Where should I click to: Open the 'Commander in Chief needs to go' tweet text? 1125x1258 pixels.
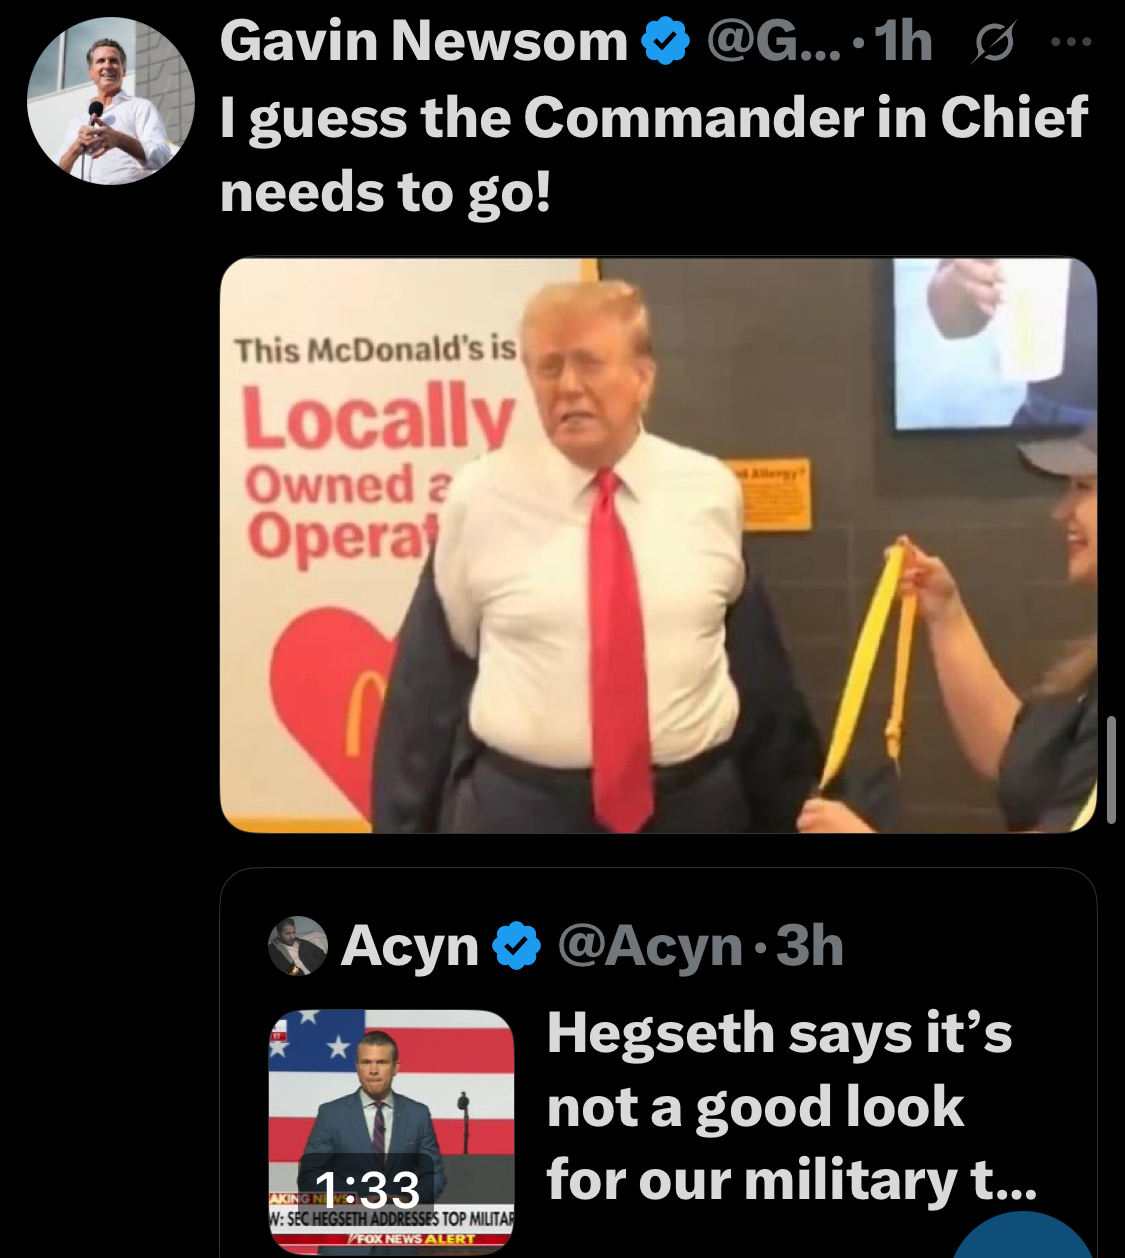pyautogui.click(x=654, y=155)
